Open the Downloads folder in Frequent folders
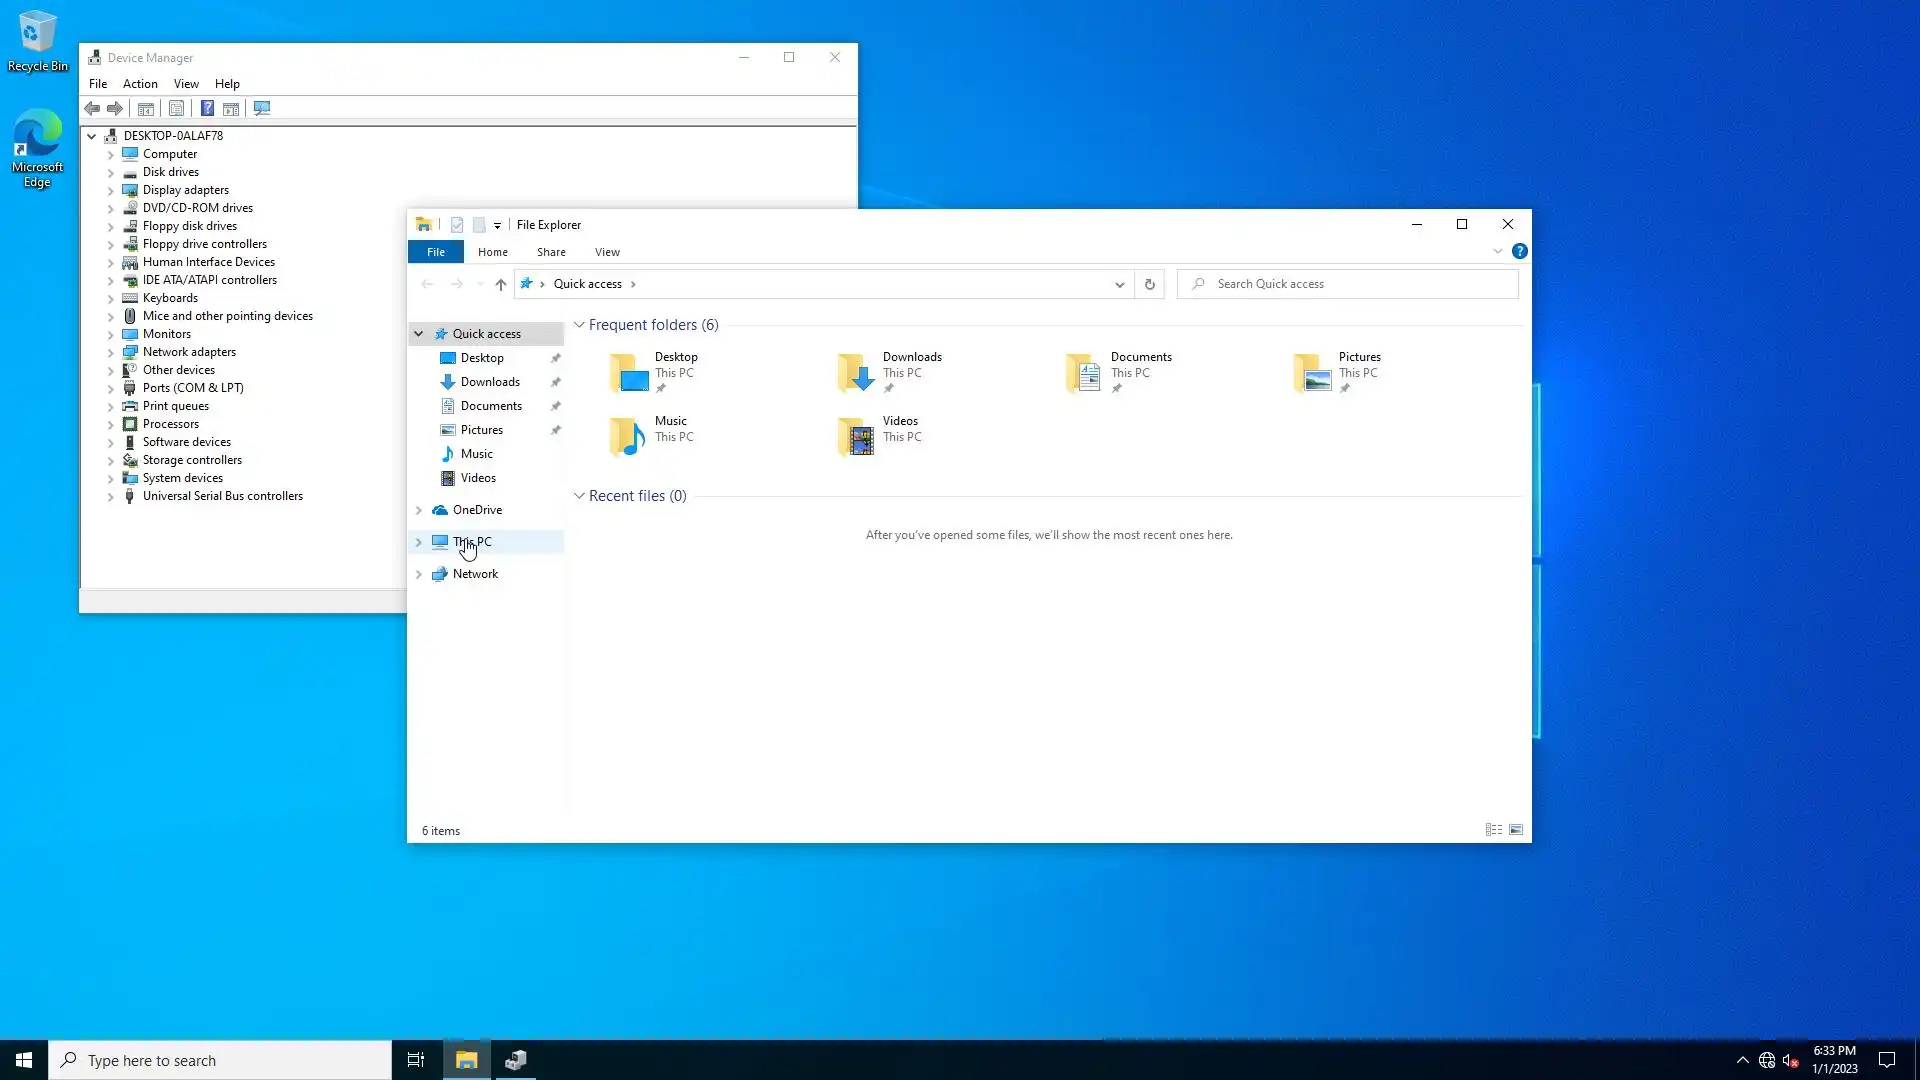 click(890, 372)
